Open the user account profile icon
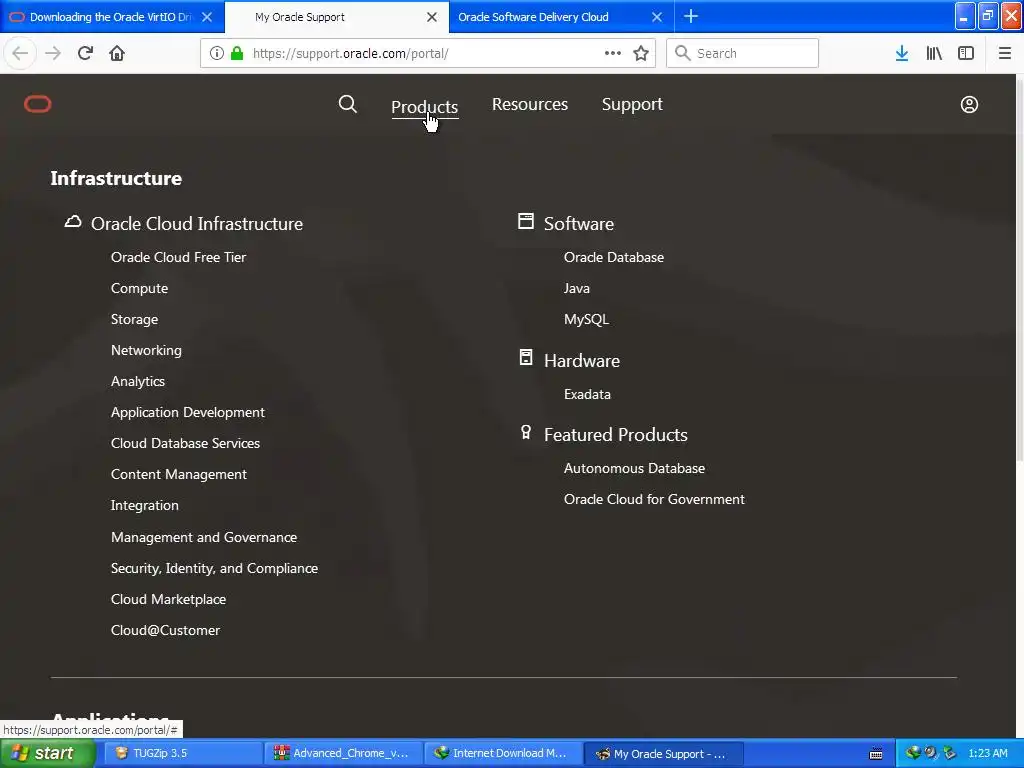Screen dimensions: 1024x768 coord(969,104)
